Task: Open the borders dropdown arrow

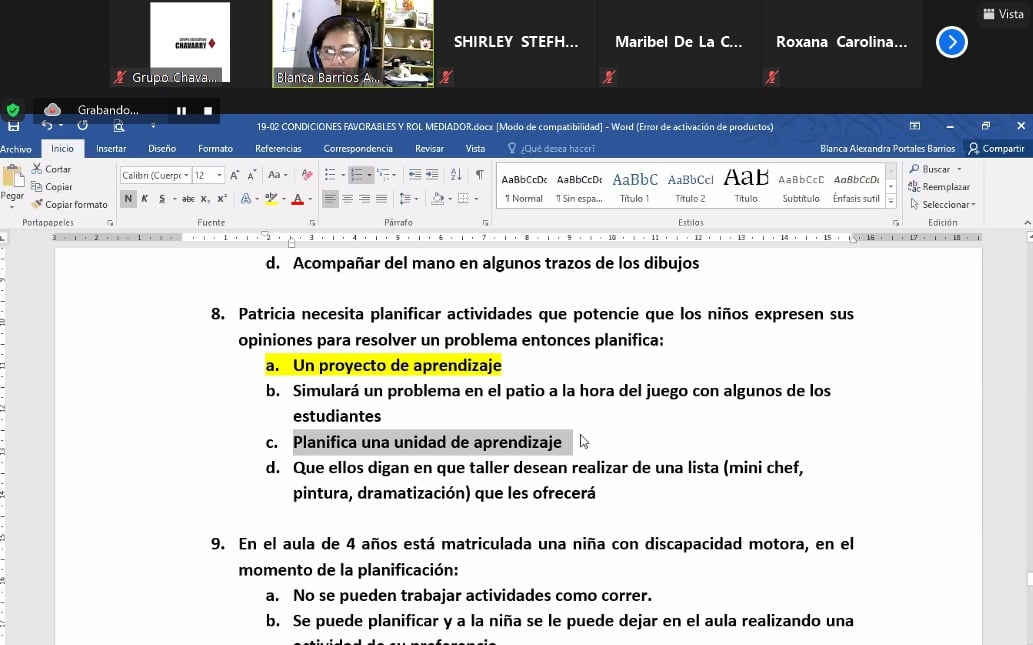Action: (476, 199)
